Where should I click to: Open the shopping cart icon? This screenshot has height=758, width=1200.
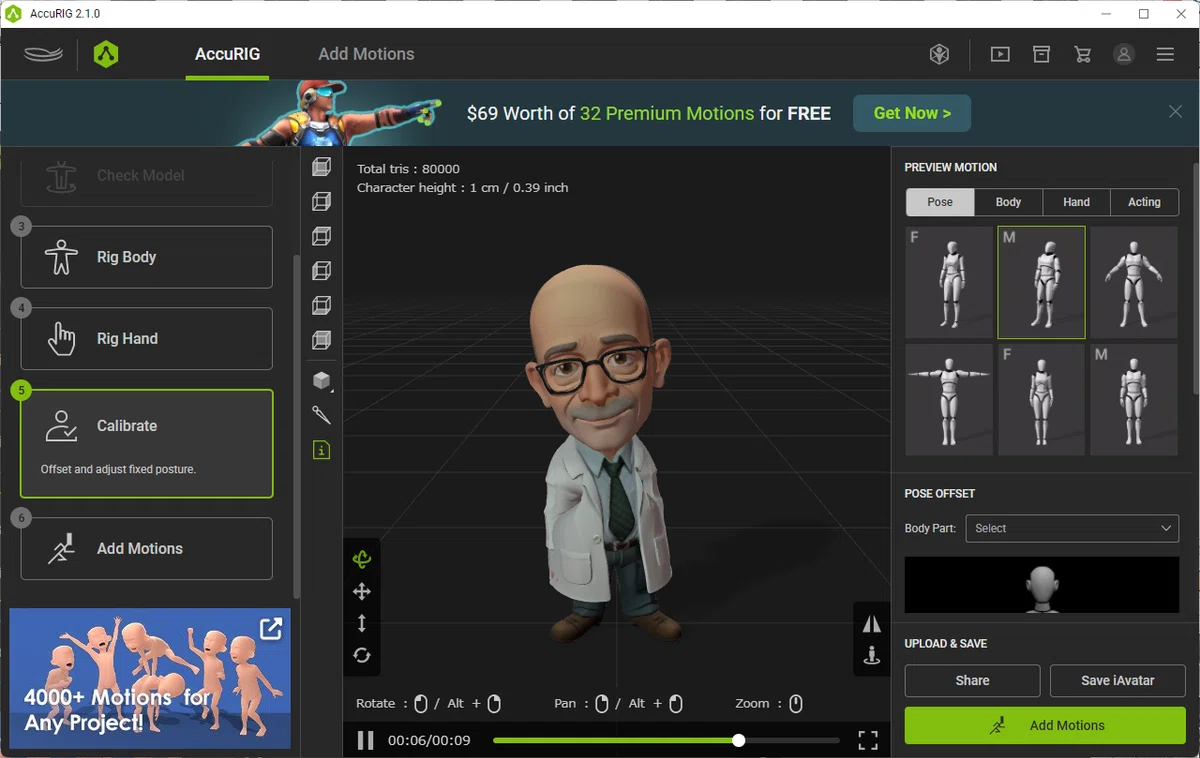click(x=1082, y=54)
